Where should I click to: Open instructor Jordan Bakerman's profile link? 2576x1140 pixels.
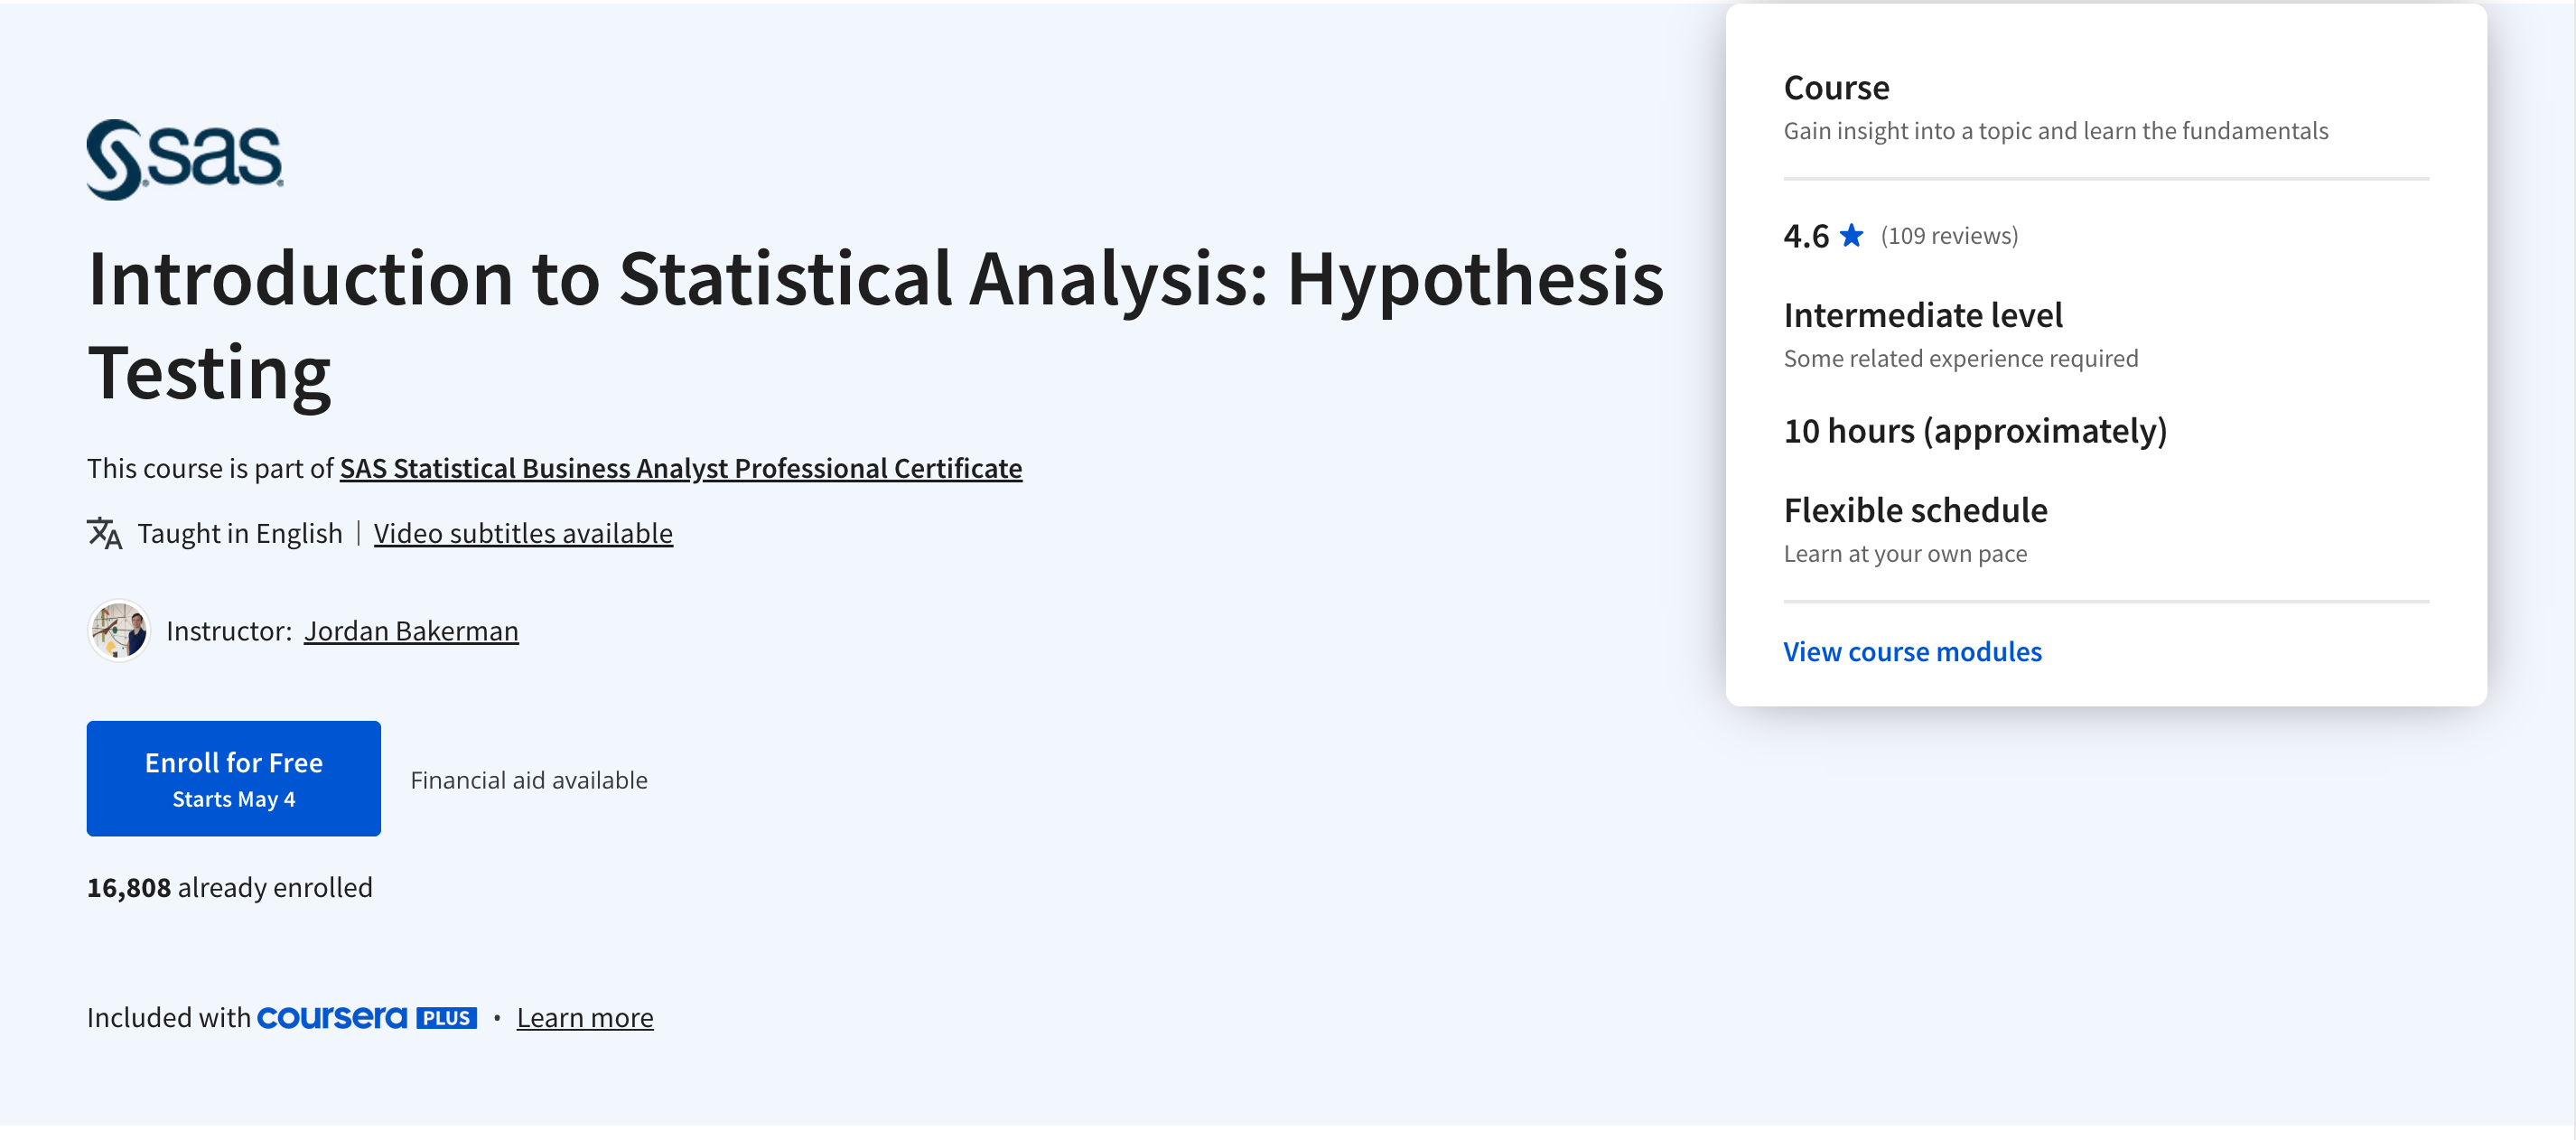(411, 631)
